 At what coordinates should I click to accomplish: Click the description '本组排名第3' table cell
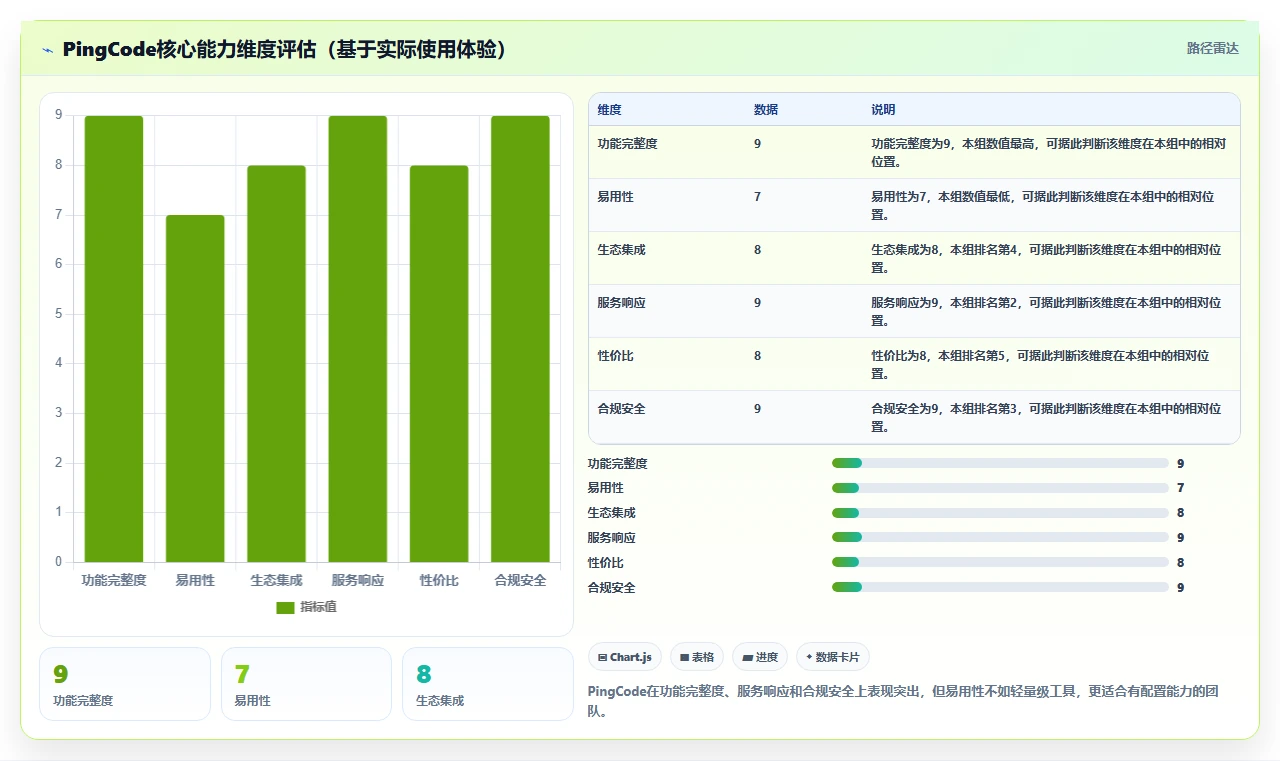coord(1051,417)
